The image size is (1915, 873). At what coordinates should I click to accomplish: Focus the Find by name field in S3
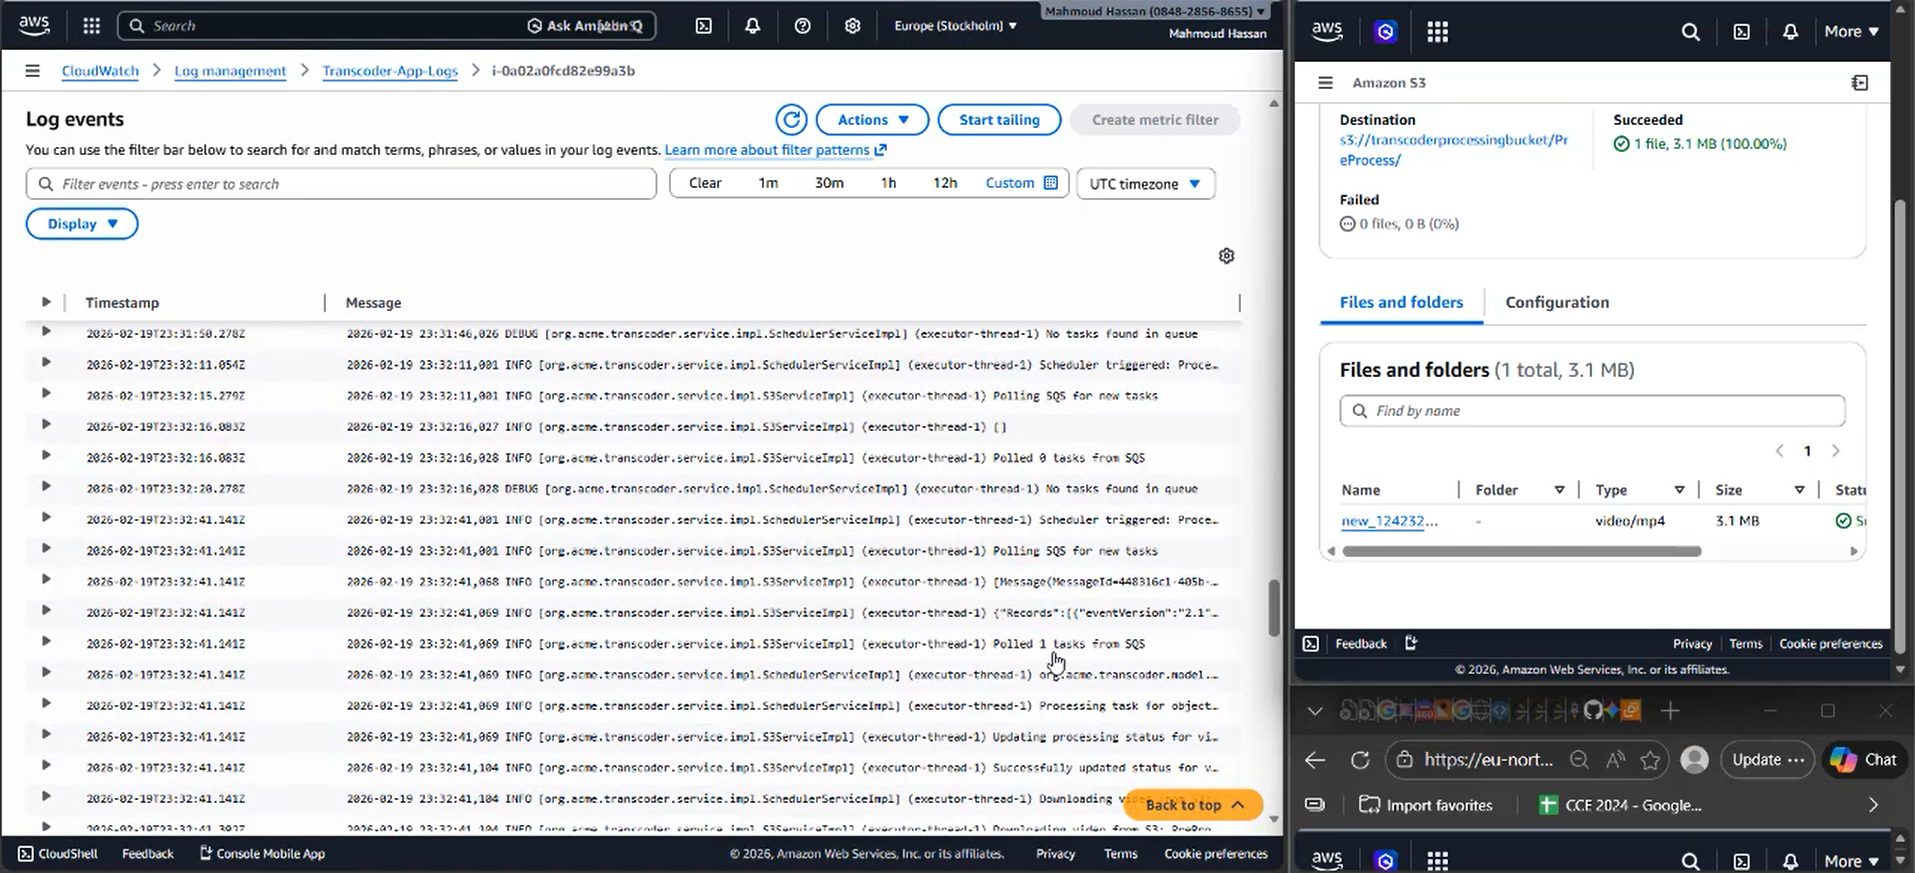1592,411
